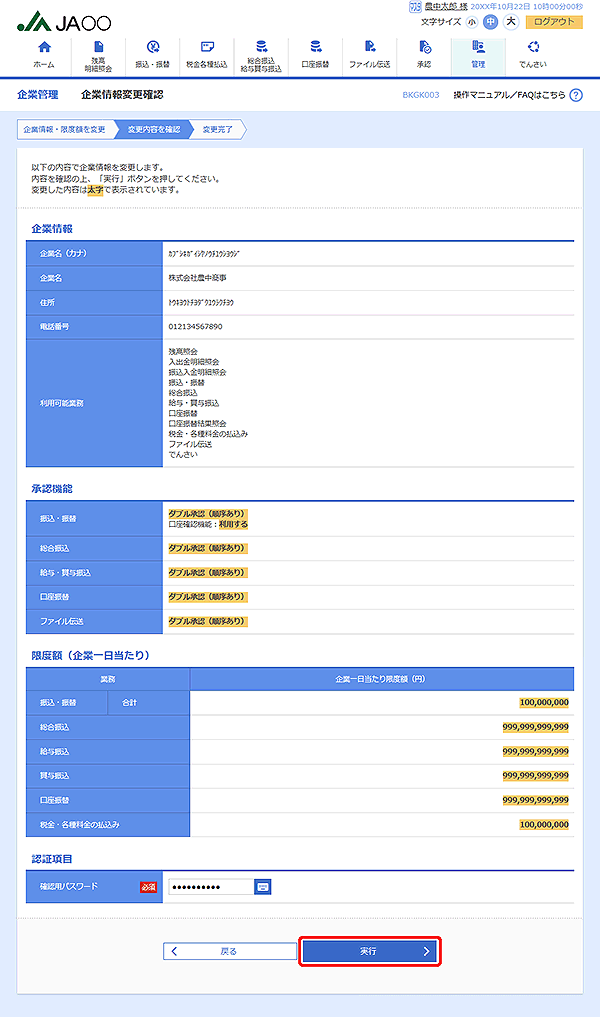Click the help question mark icon

(575, 95)
